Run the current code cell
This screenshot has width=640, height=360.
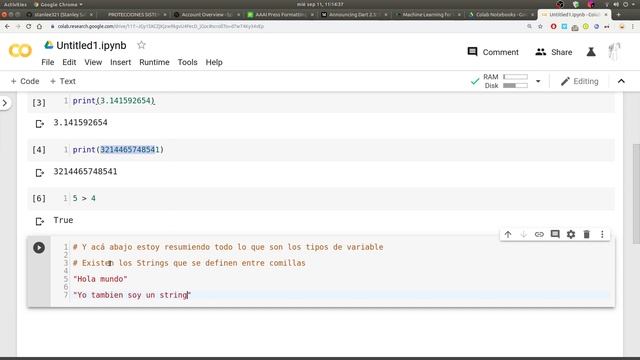click(x=39, y=247)
